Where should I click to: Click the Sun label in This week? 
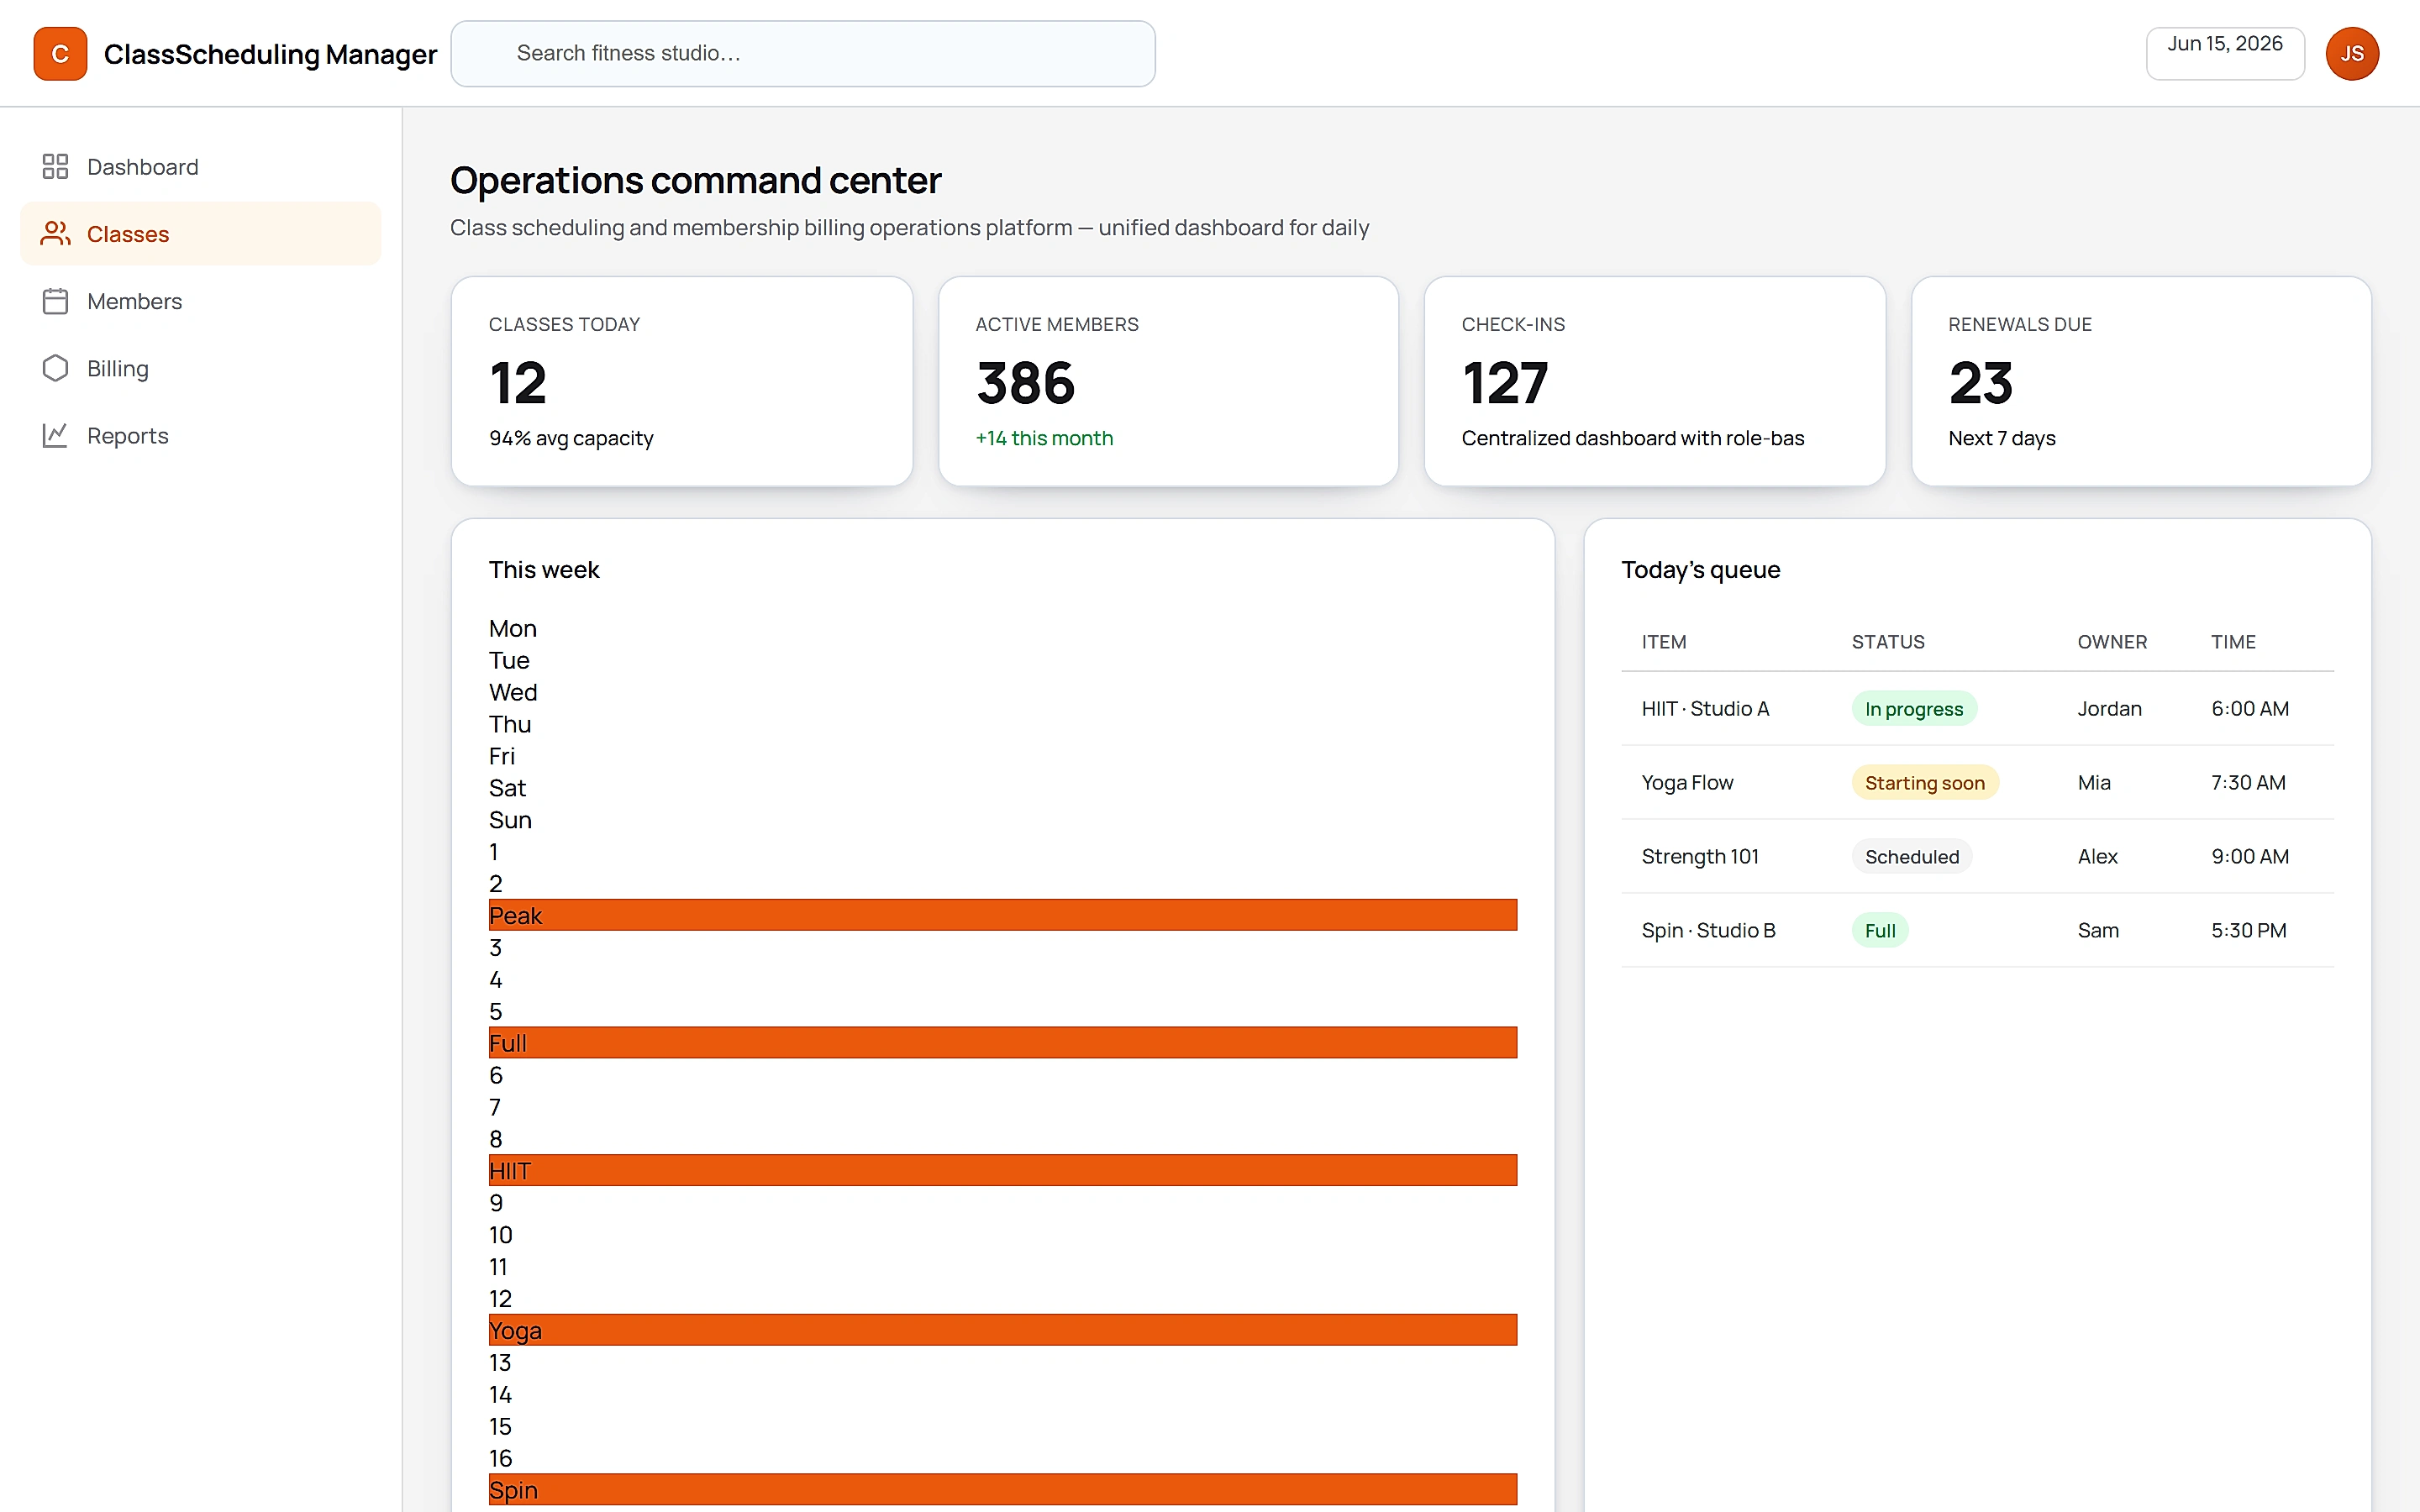pyautogui.click(x=510, y=820)
